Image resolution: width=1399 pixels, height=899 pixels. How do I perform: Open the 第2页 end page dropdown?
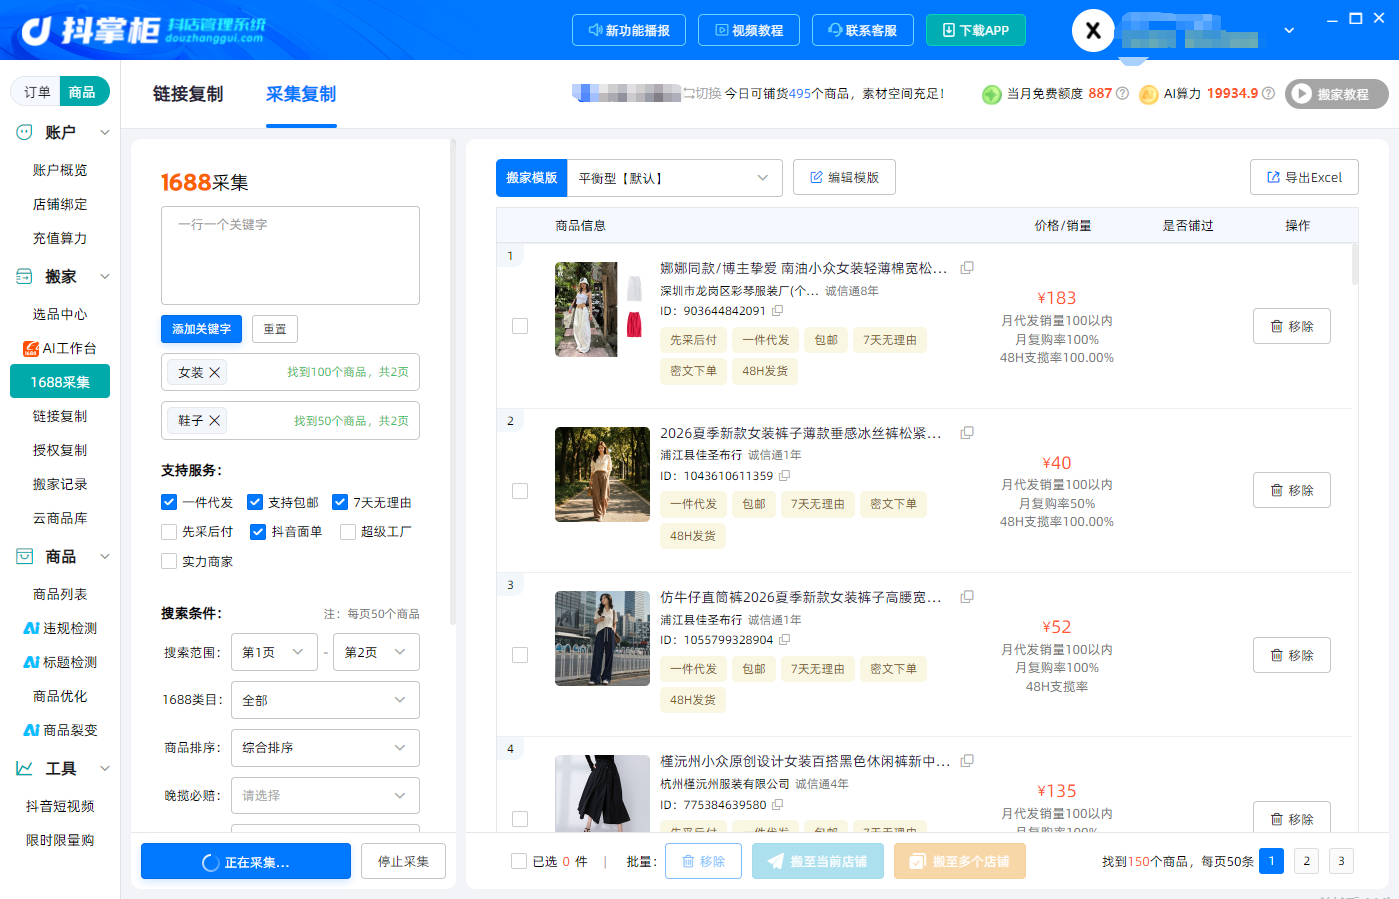click(376, 652)
